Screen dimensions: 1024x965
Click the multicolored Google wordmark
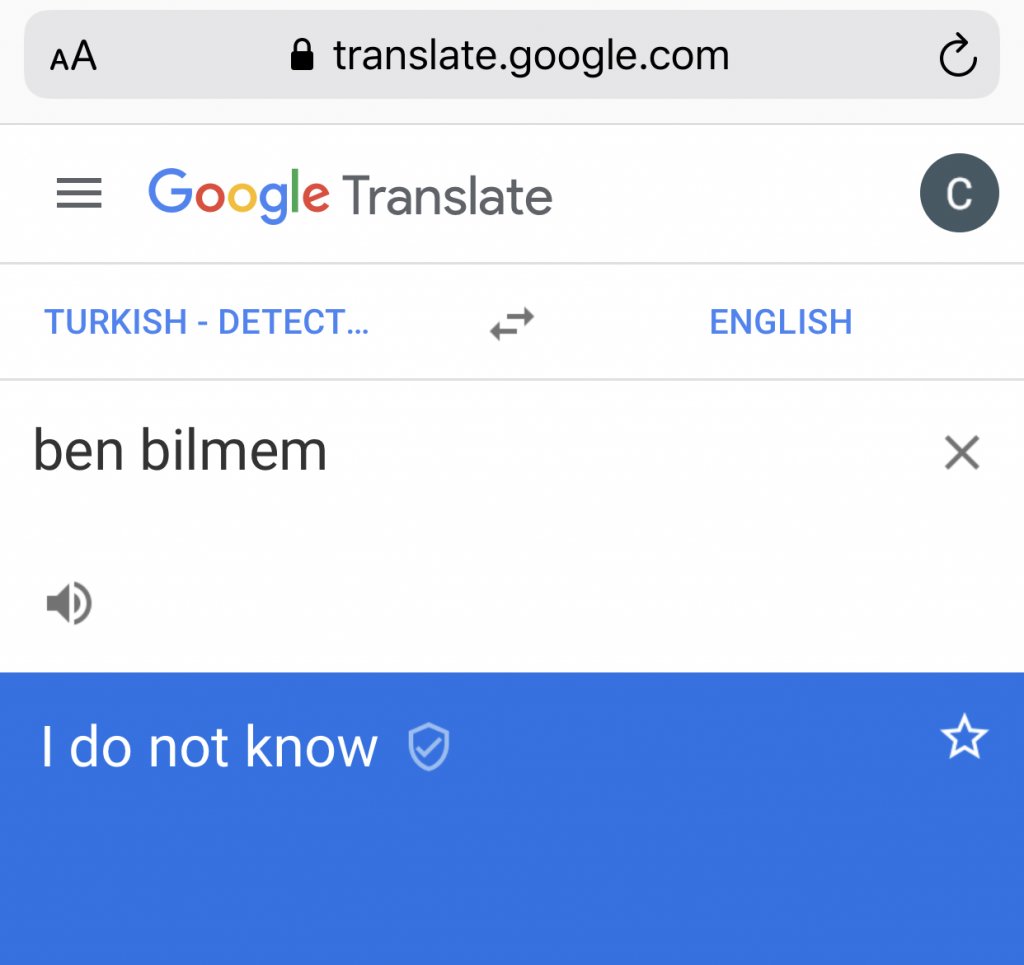click(238, 194)
